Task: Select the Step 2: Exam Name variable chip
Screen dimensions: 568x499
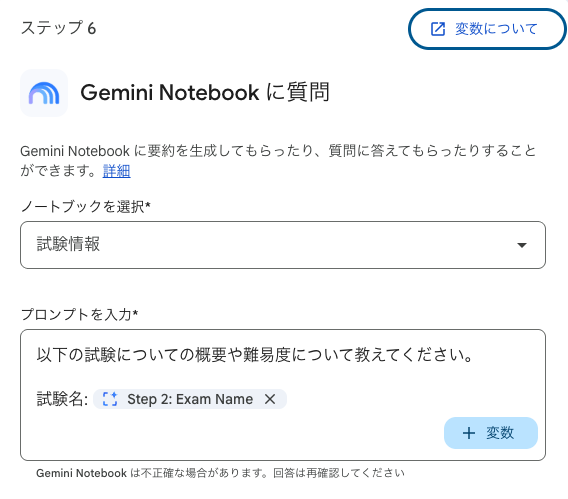Action: click(x=190, y=399)
